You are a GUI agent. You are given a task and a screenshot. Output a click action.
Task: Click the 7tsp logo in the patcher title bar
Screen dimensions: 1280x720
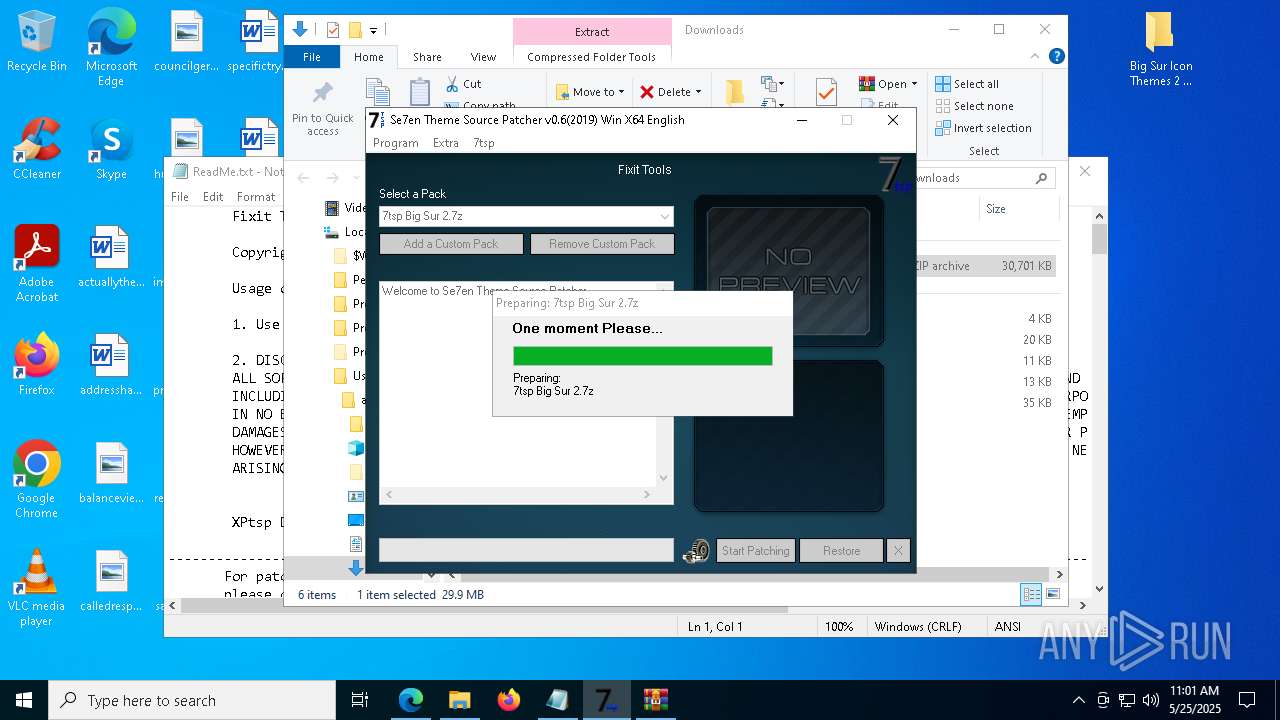[x=376, y=120]
